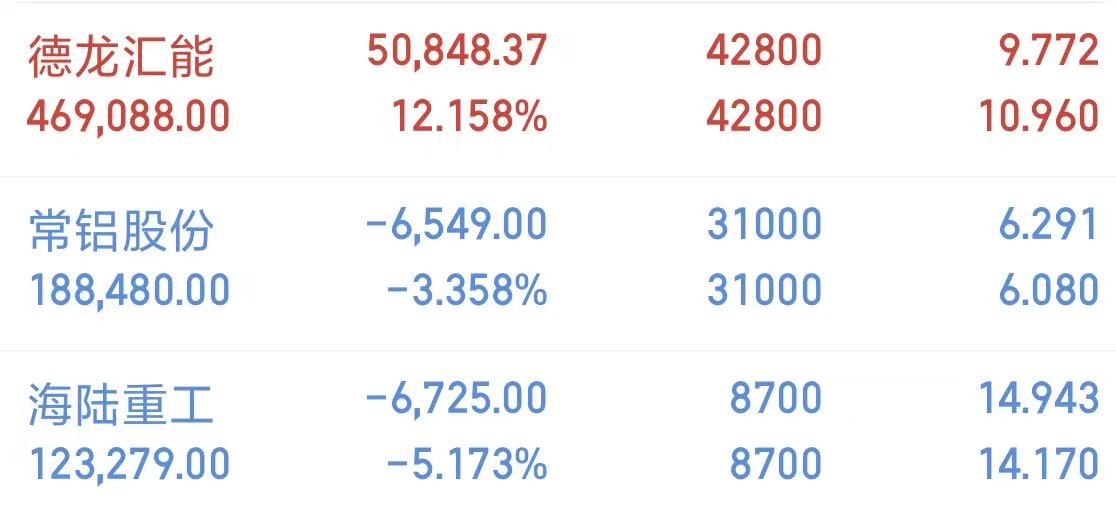Select 海陆重工 current price 14.170
1116x518 pixels.
[x=1039, y=465]
